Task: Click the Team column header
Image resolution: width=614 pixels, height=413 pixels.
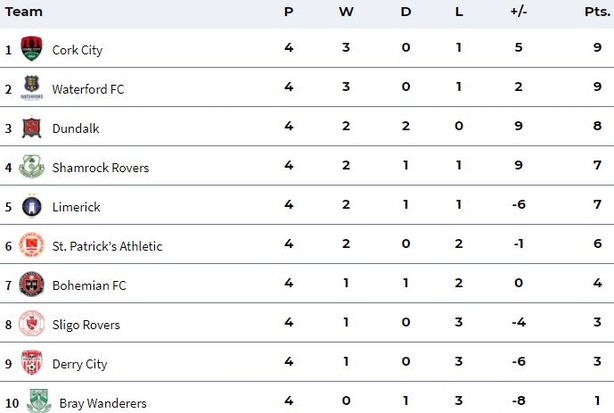Action: 23,12
